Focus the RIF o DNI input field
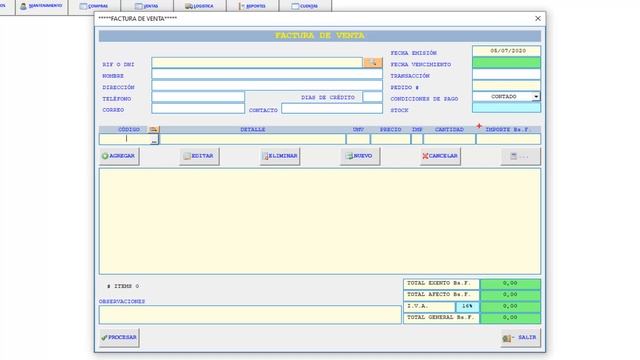 click(x=257, y=62)
